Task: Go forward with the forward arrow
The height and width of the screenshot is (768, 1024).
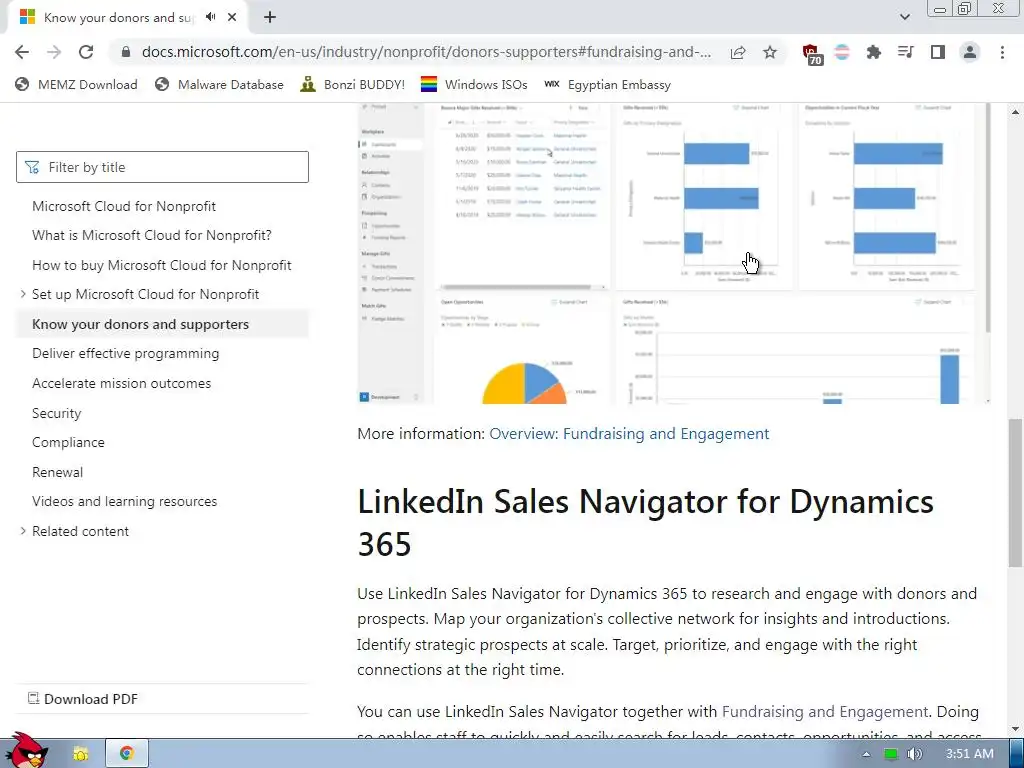Action: tap(54, 52)
